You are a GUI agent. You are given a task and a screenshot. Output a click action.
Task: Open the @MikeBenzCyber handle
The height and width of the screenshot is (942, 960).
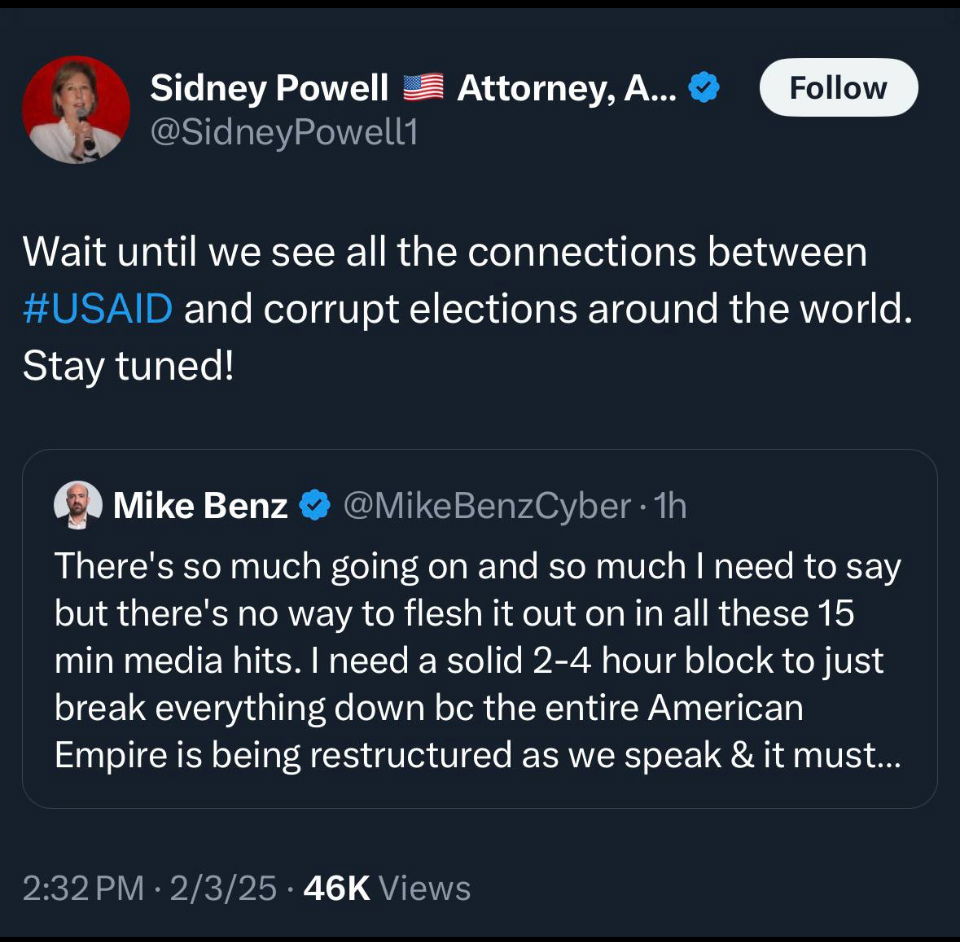[x=486, y=506]
